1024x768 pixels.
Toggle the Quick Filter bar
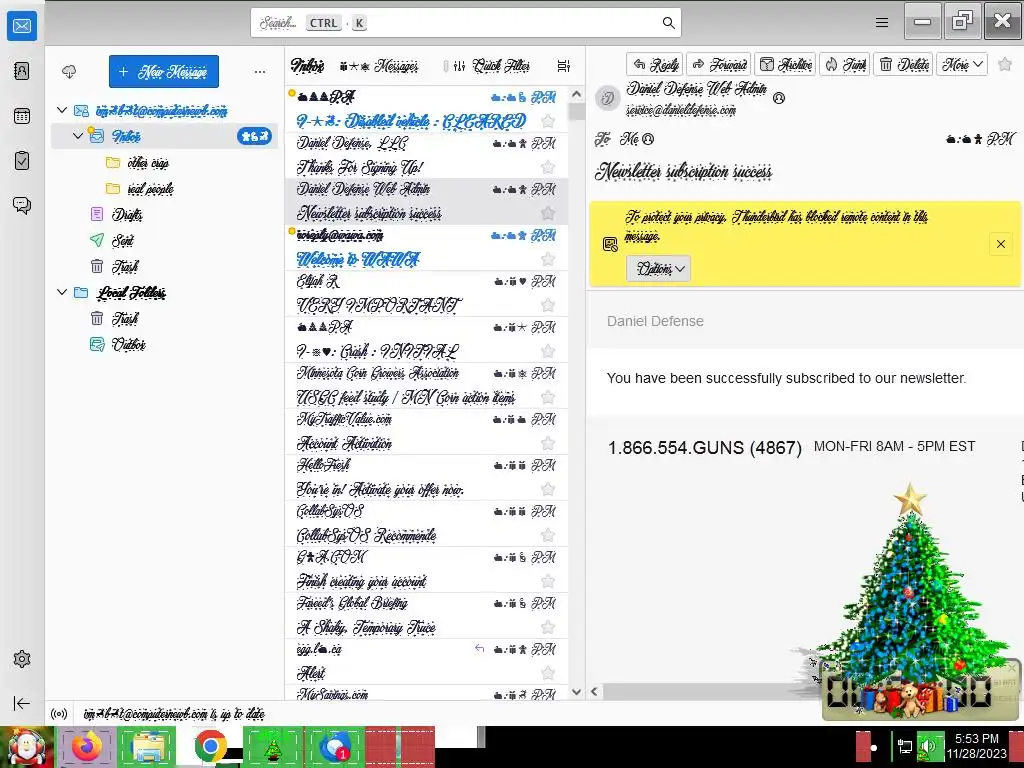coord(491,66)
